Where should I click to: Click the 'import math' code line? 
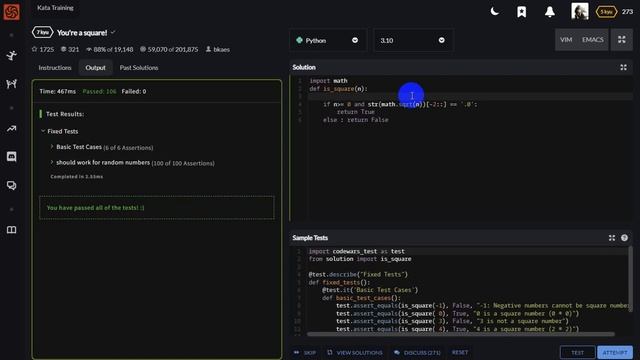coord(328,81)
